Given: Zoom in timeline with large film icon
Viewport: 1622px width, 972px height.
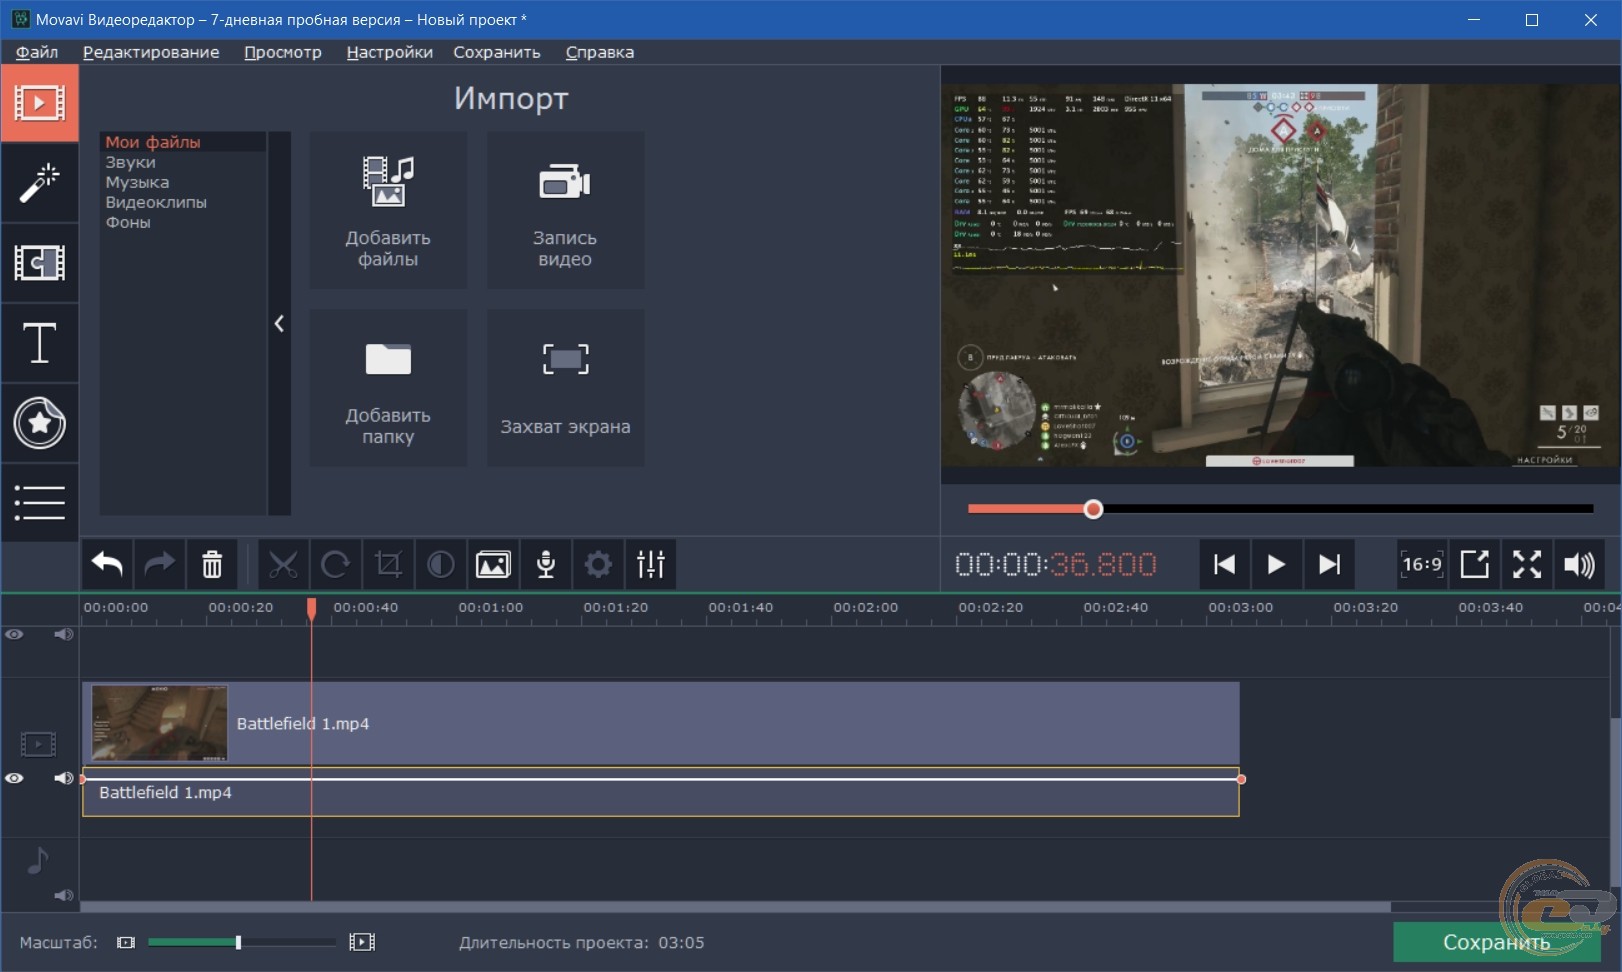Looking at the screenshot, I should (x=362, y=942).
